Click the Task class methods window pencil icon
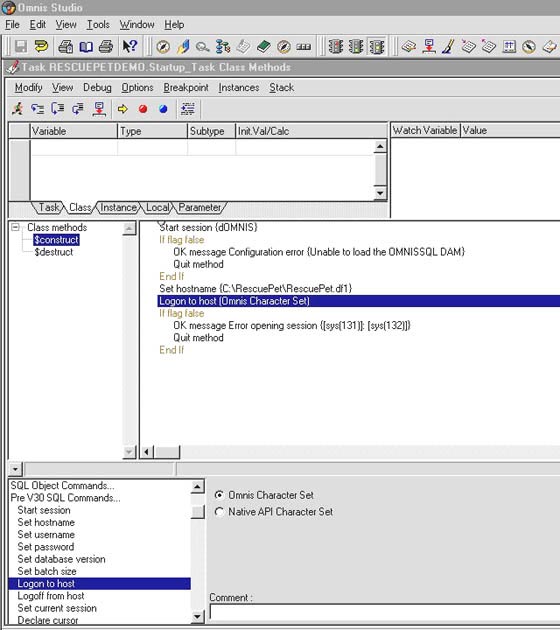Screen dimensions: 560x630 (x=12, y=67)
